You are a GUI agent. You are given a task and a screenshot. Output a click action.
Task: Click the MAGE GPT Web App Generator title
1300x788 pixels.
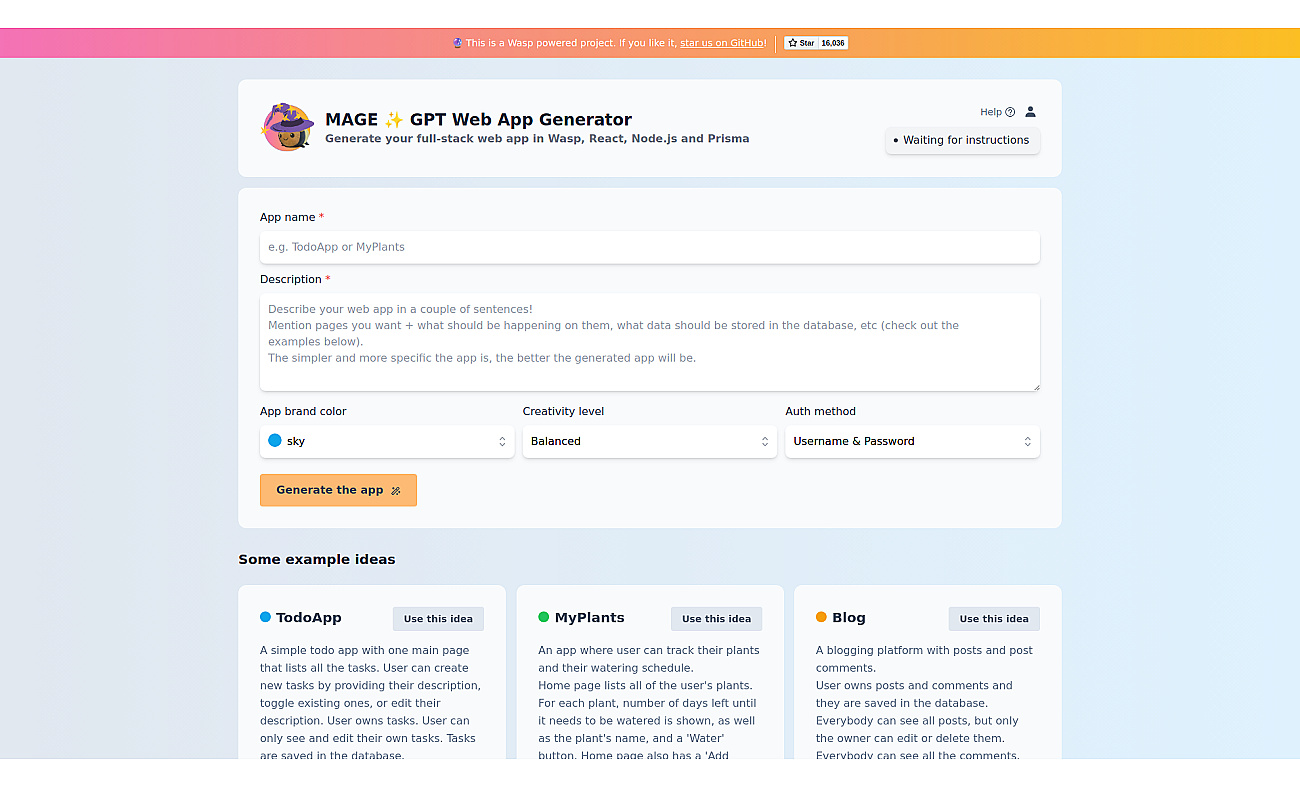[x=478, y=119]
